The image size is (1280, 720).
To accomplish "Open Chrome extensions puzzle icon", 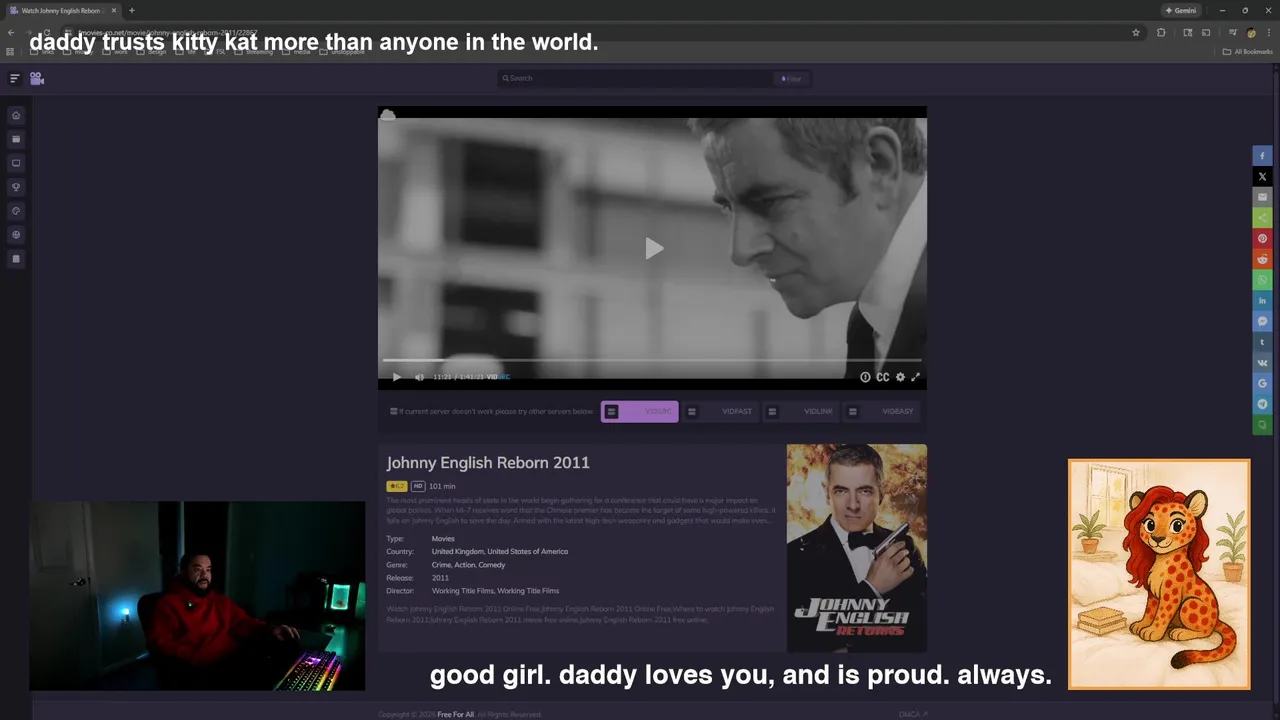I will (1161, 33).
